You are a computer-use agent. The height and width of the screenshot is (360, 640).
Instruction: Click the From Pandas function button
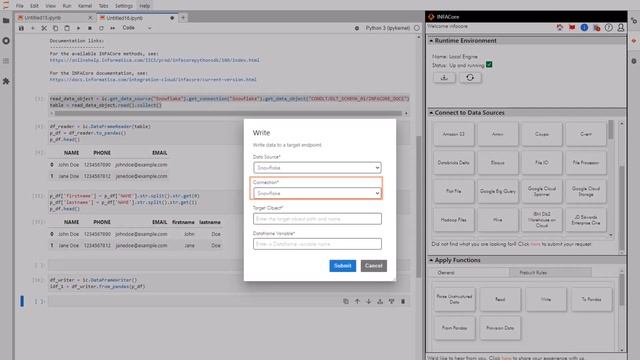[454, 328]
